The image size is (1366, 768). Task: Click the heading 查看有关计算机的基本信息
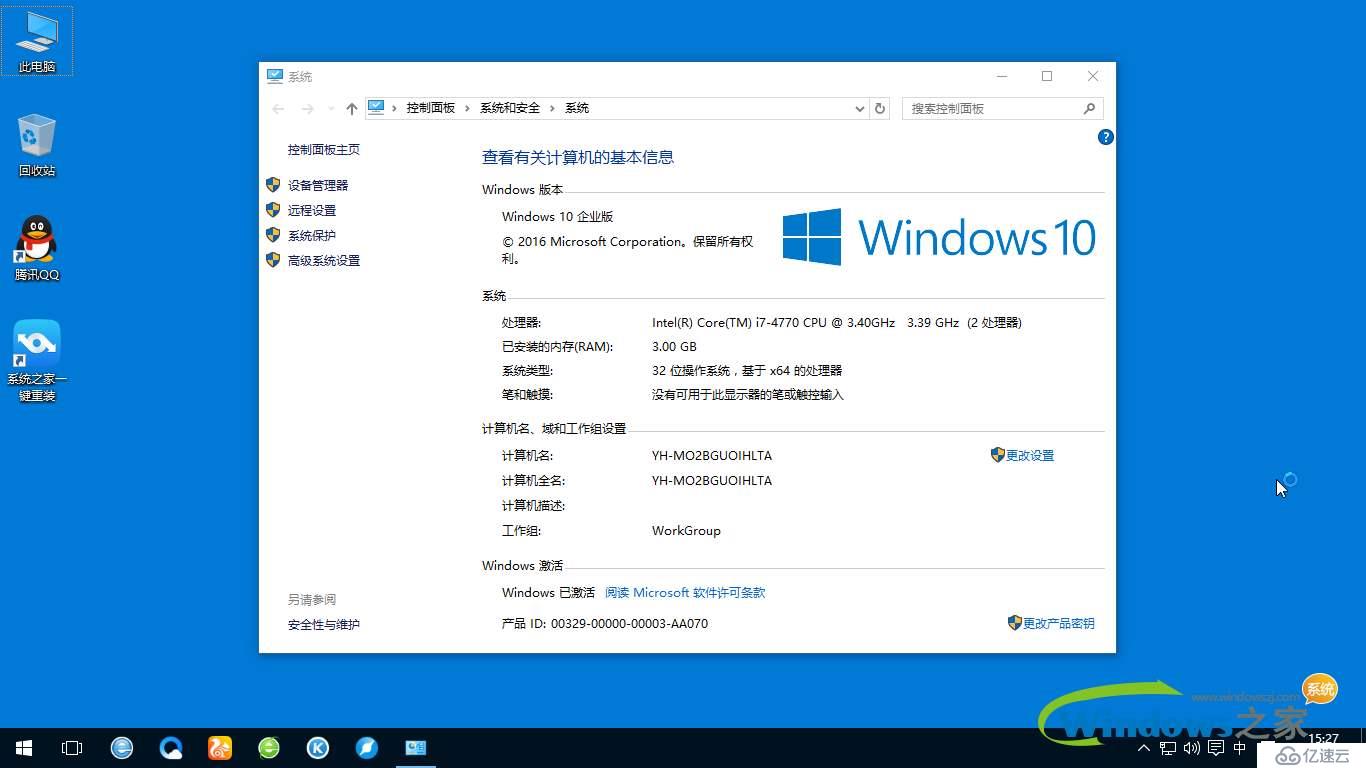(578, 157)
